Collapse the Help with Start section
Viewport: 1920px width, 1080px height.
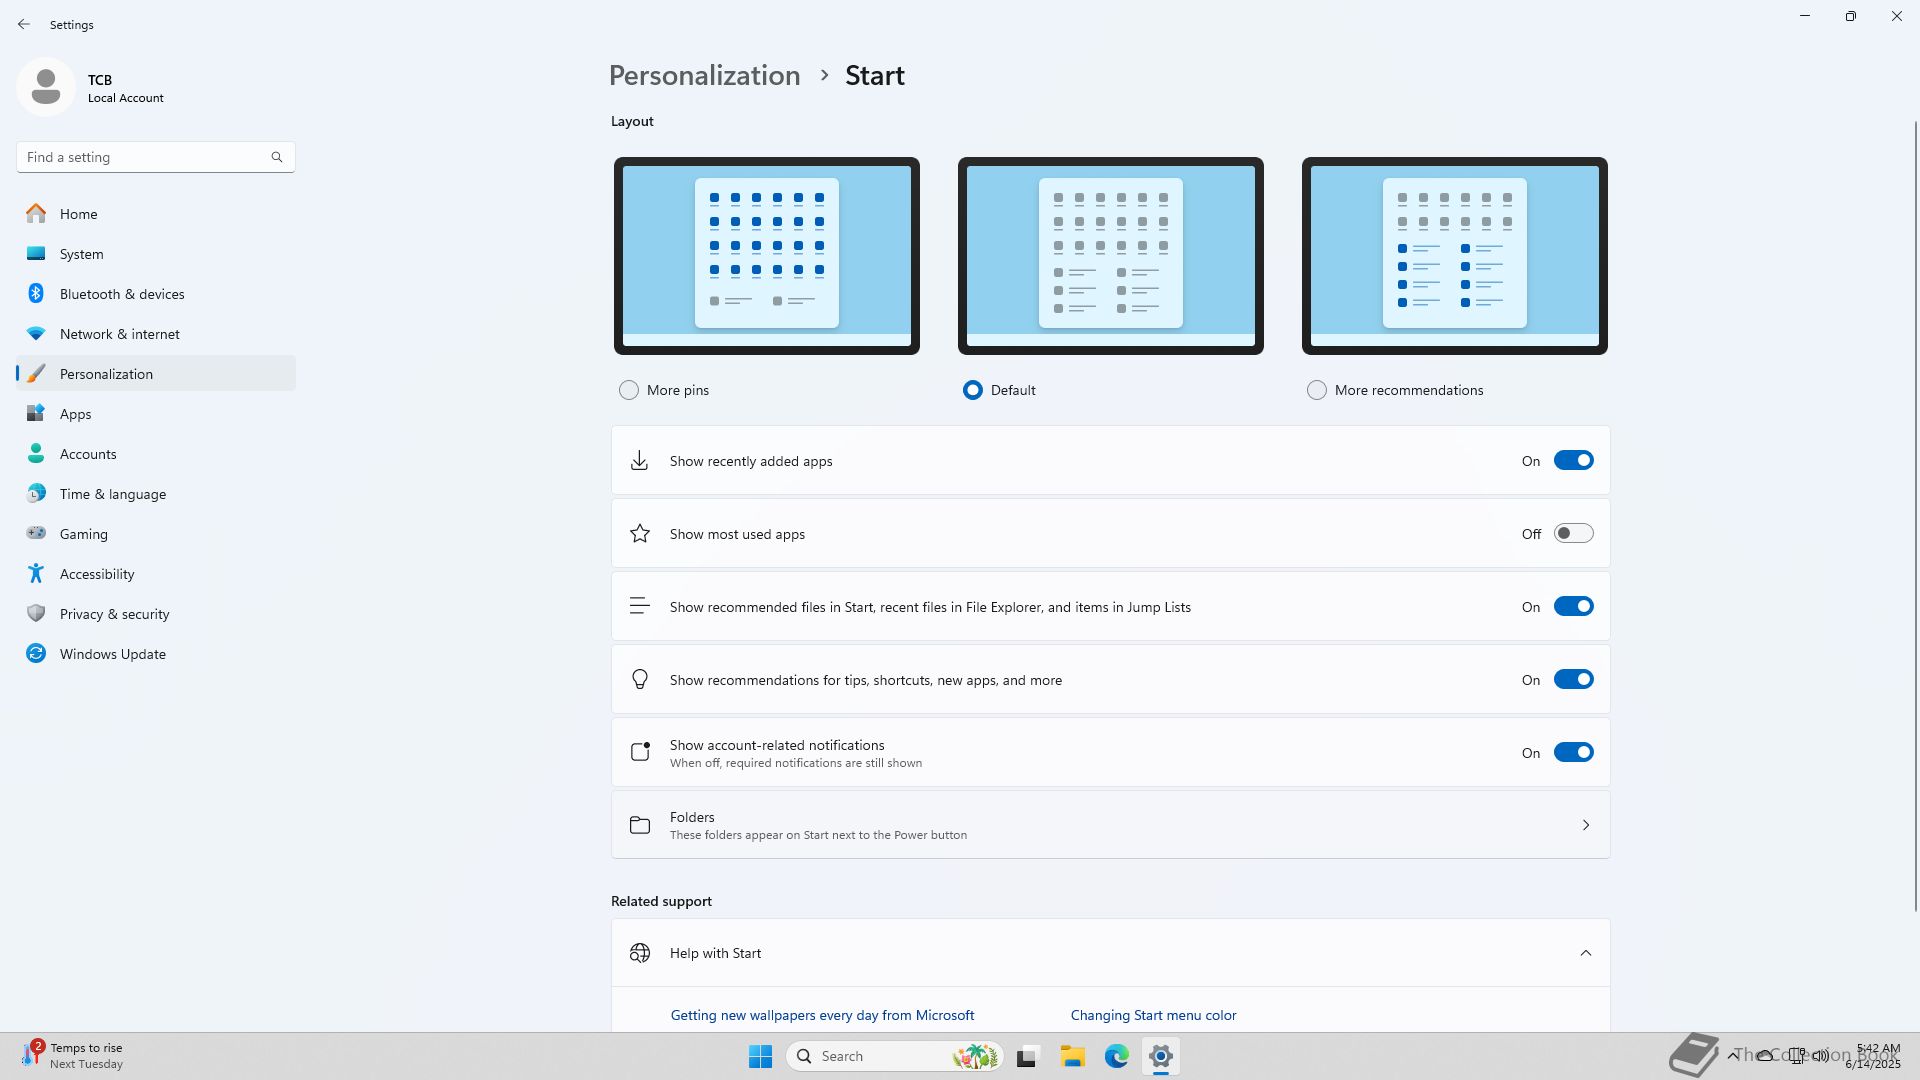tap(1585, 953)
